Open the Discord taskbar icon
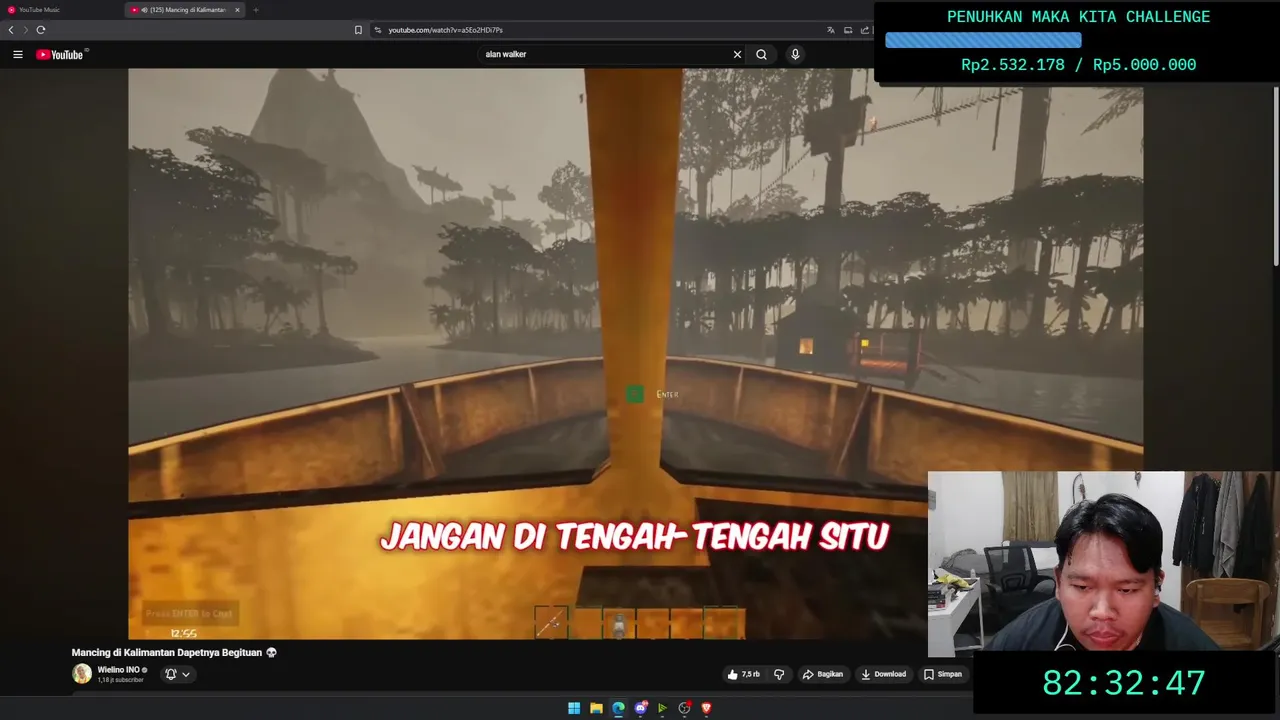Image resolution: width=1280 pixels, height=720 pixels. click(641, 708)
